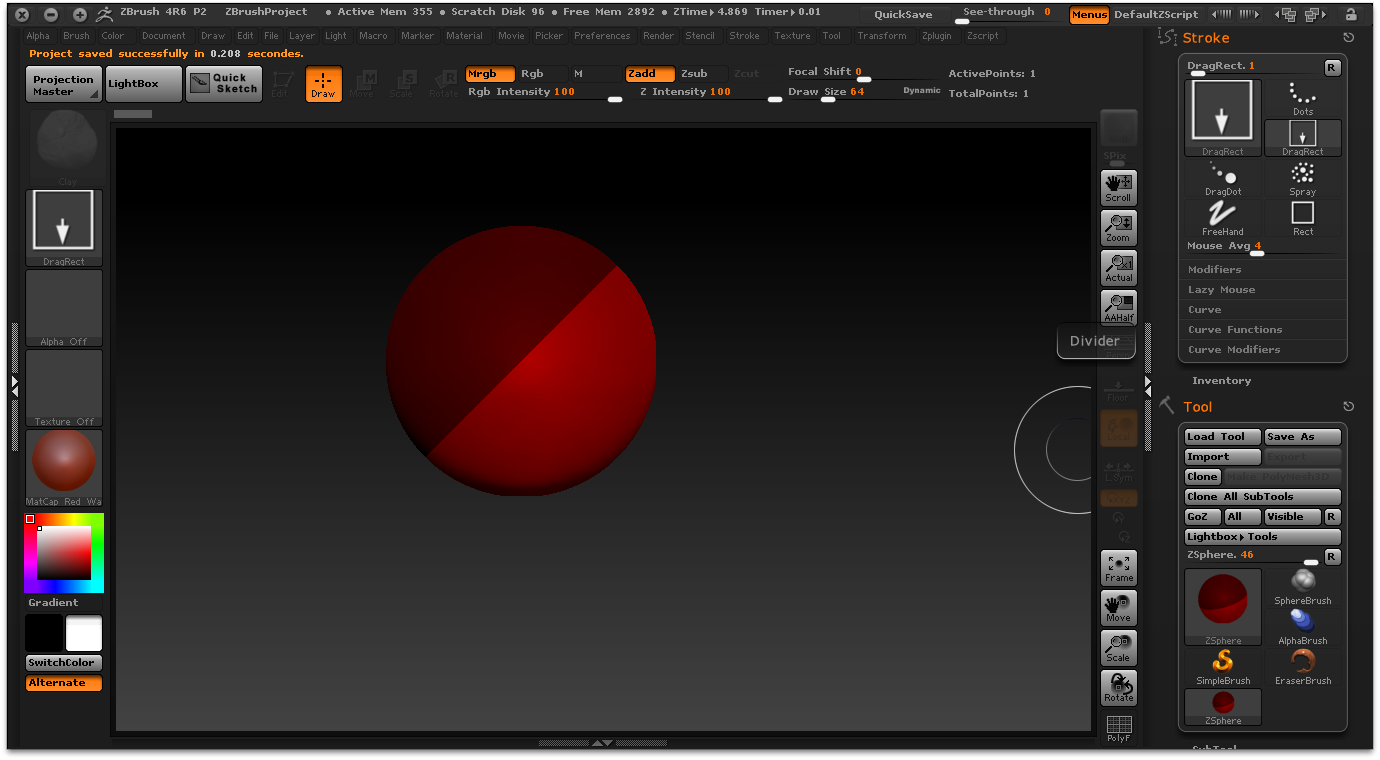Choose the DragDot stroke type
Image resolution: width=1380 pixels, height=760 pixels.
tap(1222, 178)
